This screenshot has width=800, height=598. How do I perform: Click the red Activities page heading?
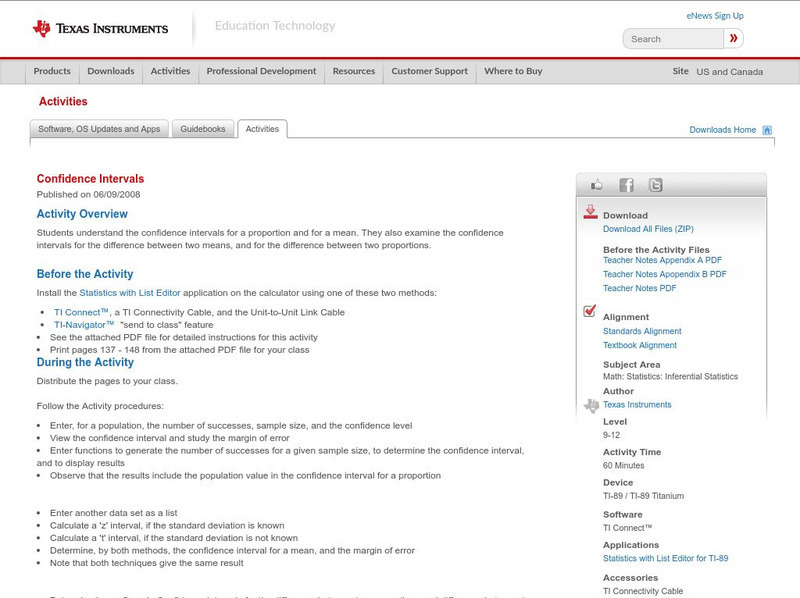[63, 102]
